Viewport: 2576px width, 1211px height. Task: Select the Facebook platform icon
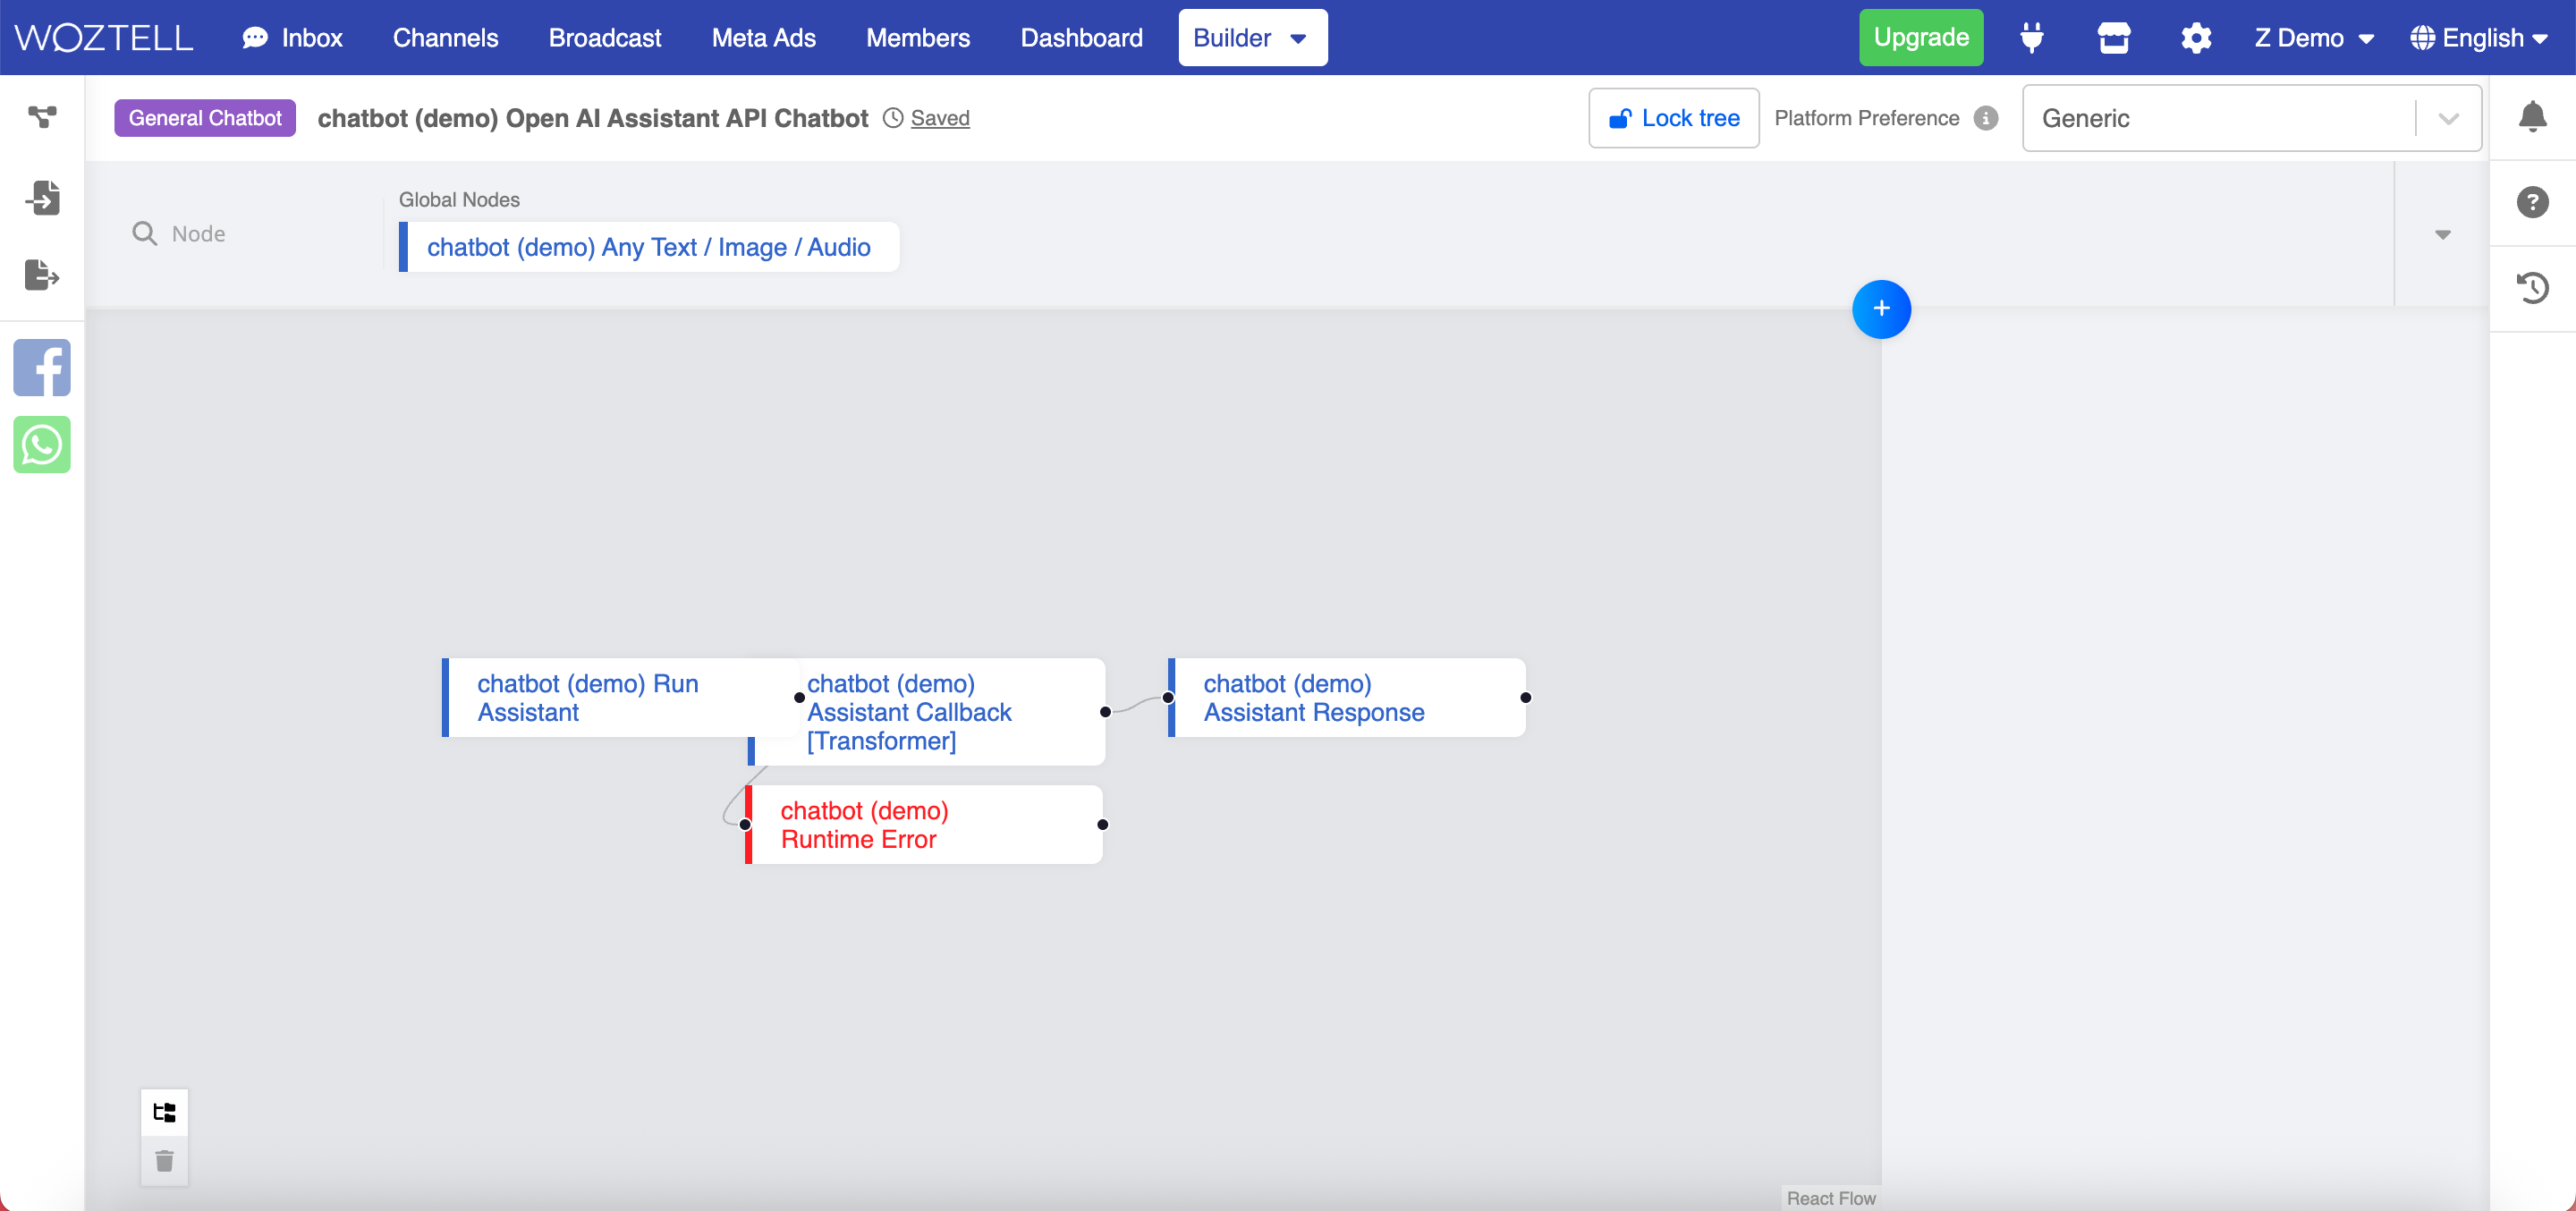tap(42, 367)
